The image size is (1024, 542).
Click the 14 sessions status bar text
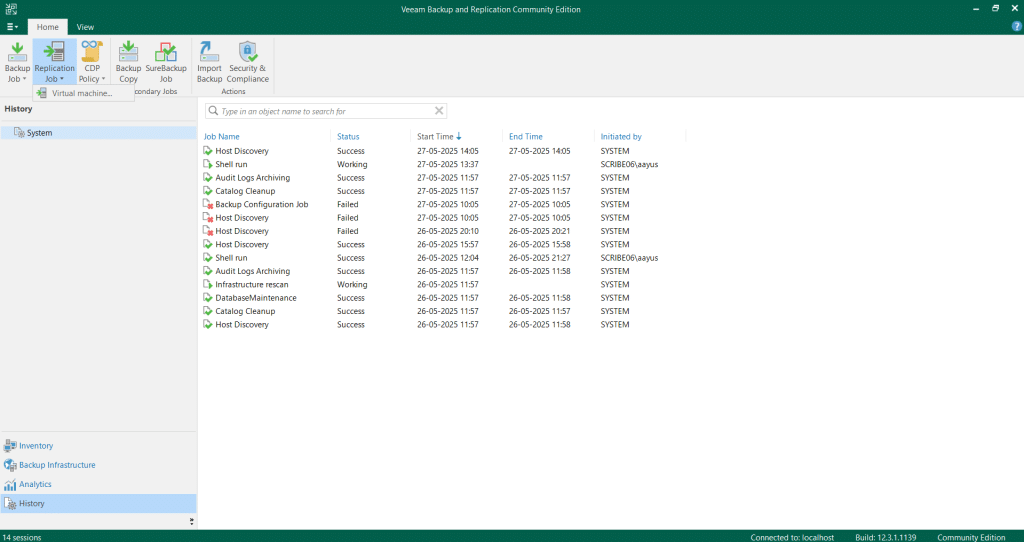[22, 537]
